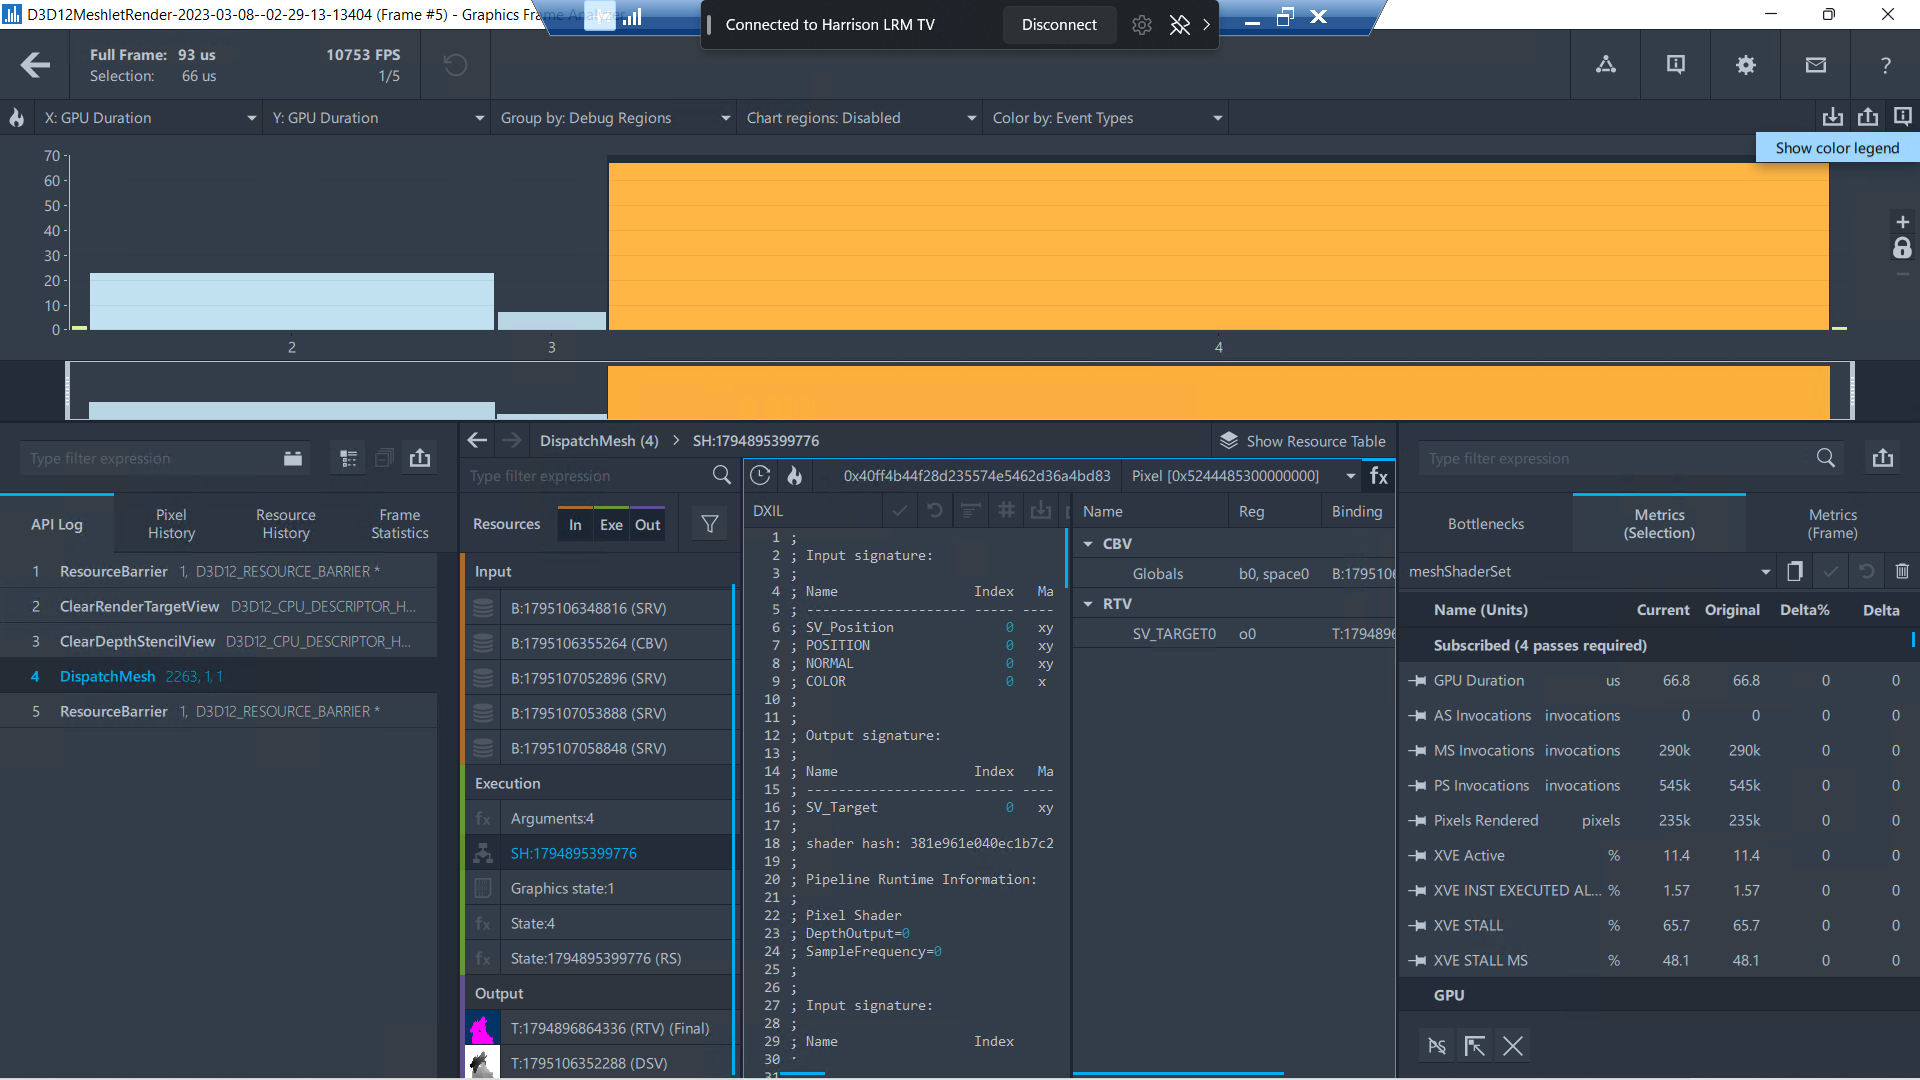Open the feedback envelope icon

(x=1816, y=65)
